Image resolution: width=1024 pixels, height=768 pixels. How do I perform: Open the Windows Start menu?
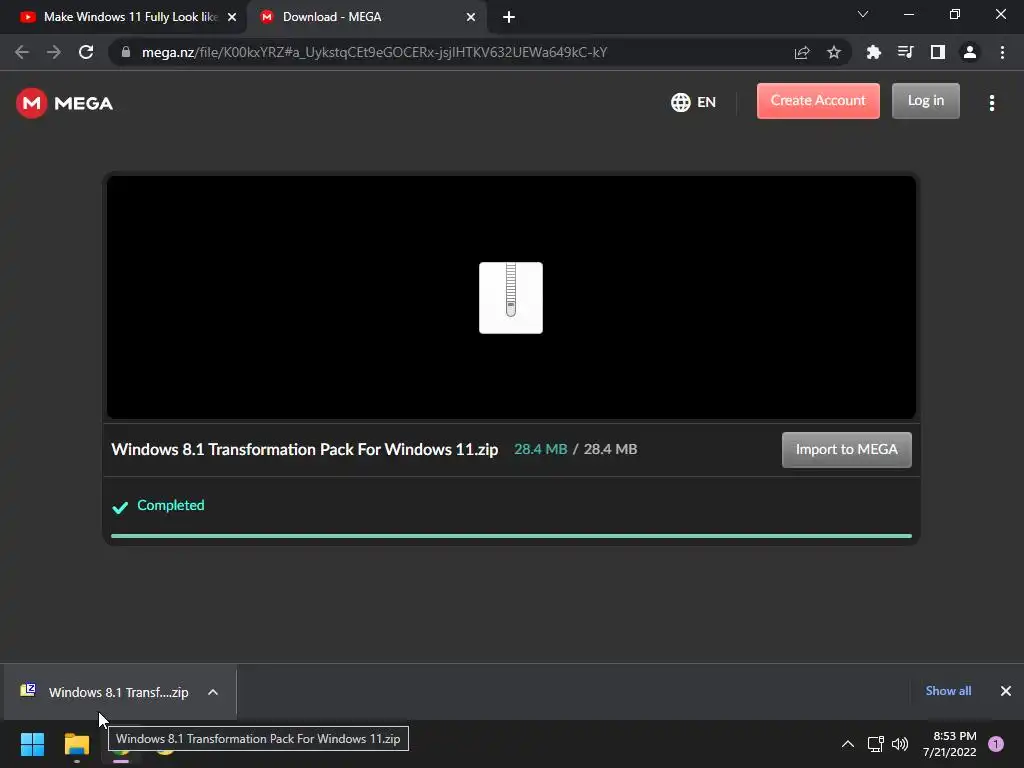coord(32,744)
